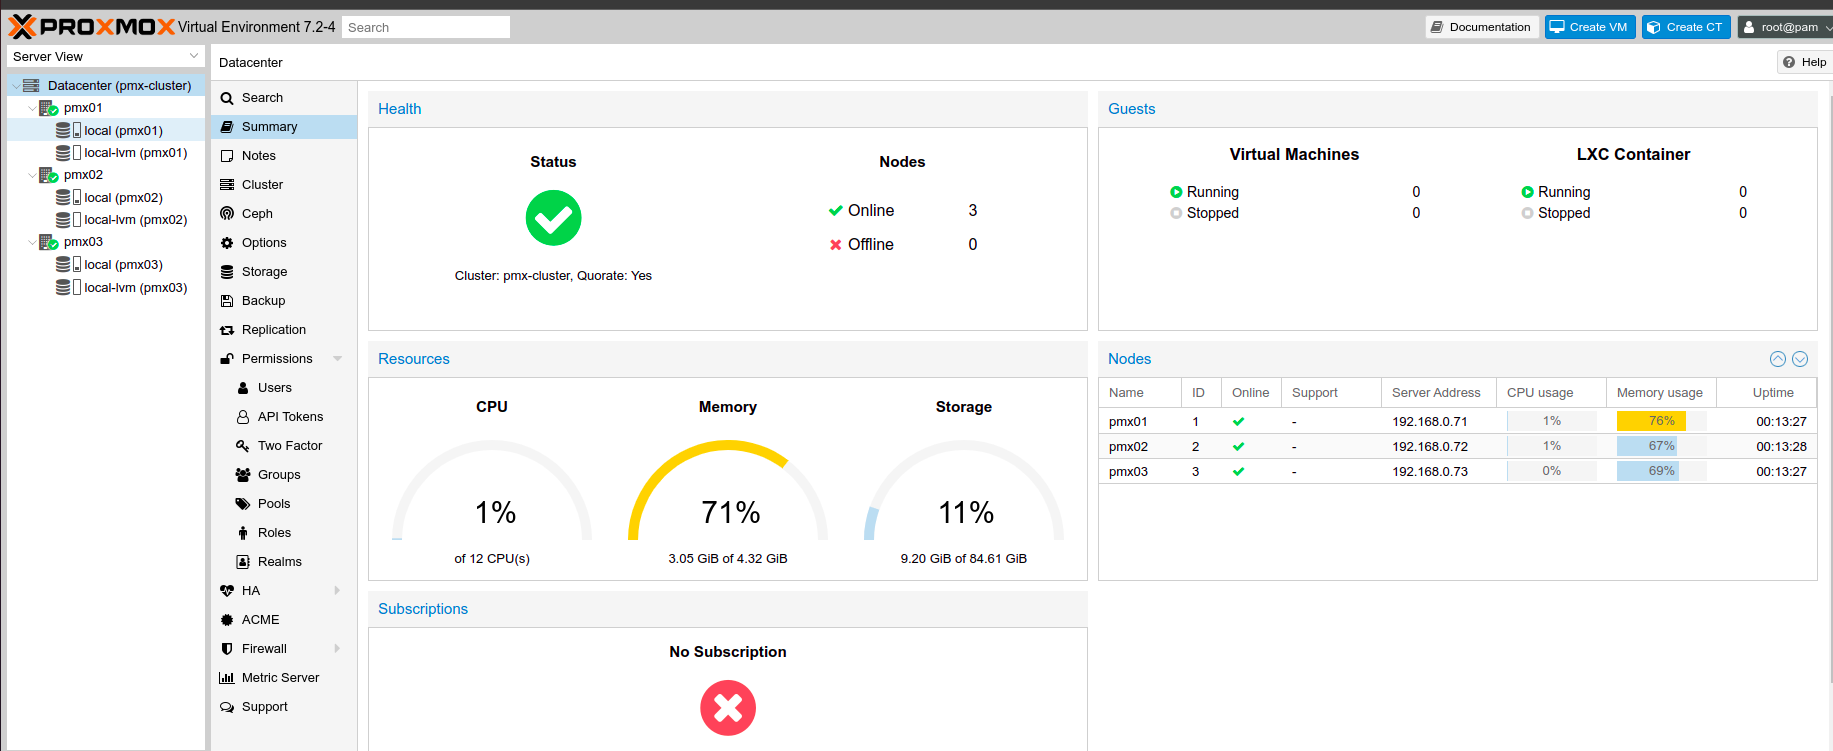Open the root@pam user menu

1786,27
